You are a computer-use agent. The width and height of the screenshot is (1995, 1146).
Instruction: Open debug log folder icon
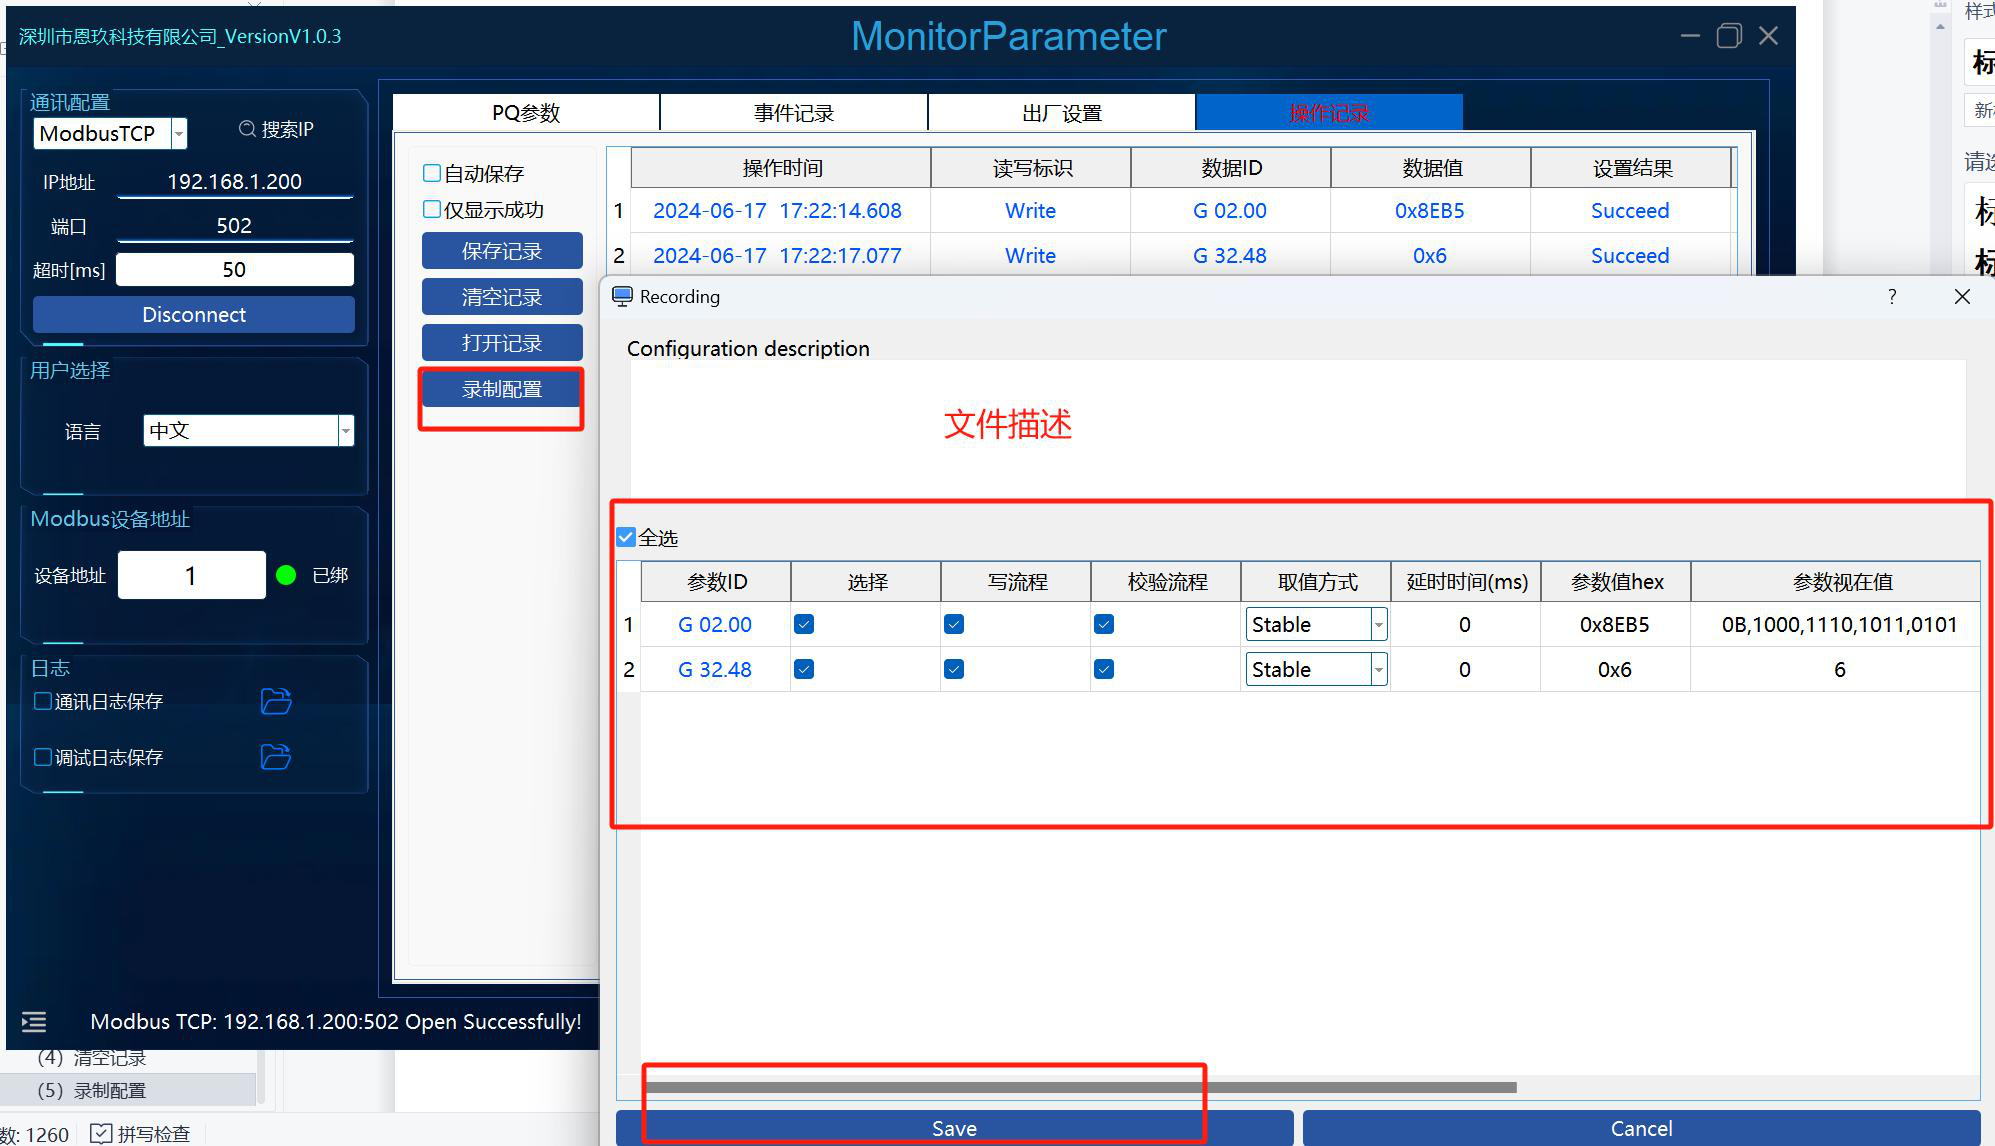click(276, 757)
